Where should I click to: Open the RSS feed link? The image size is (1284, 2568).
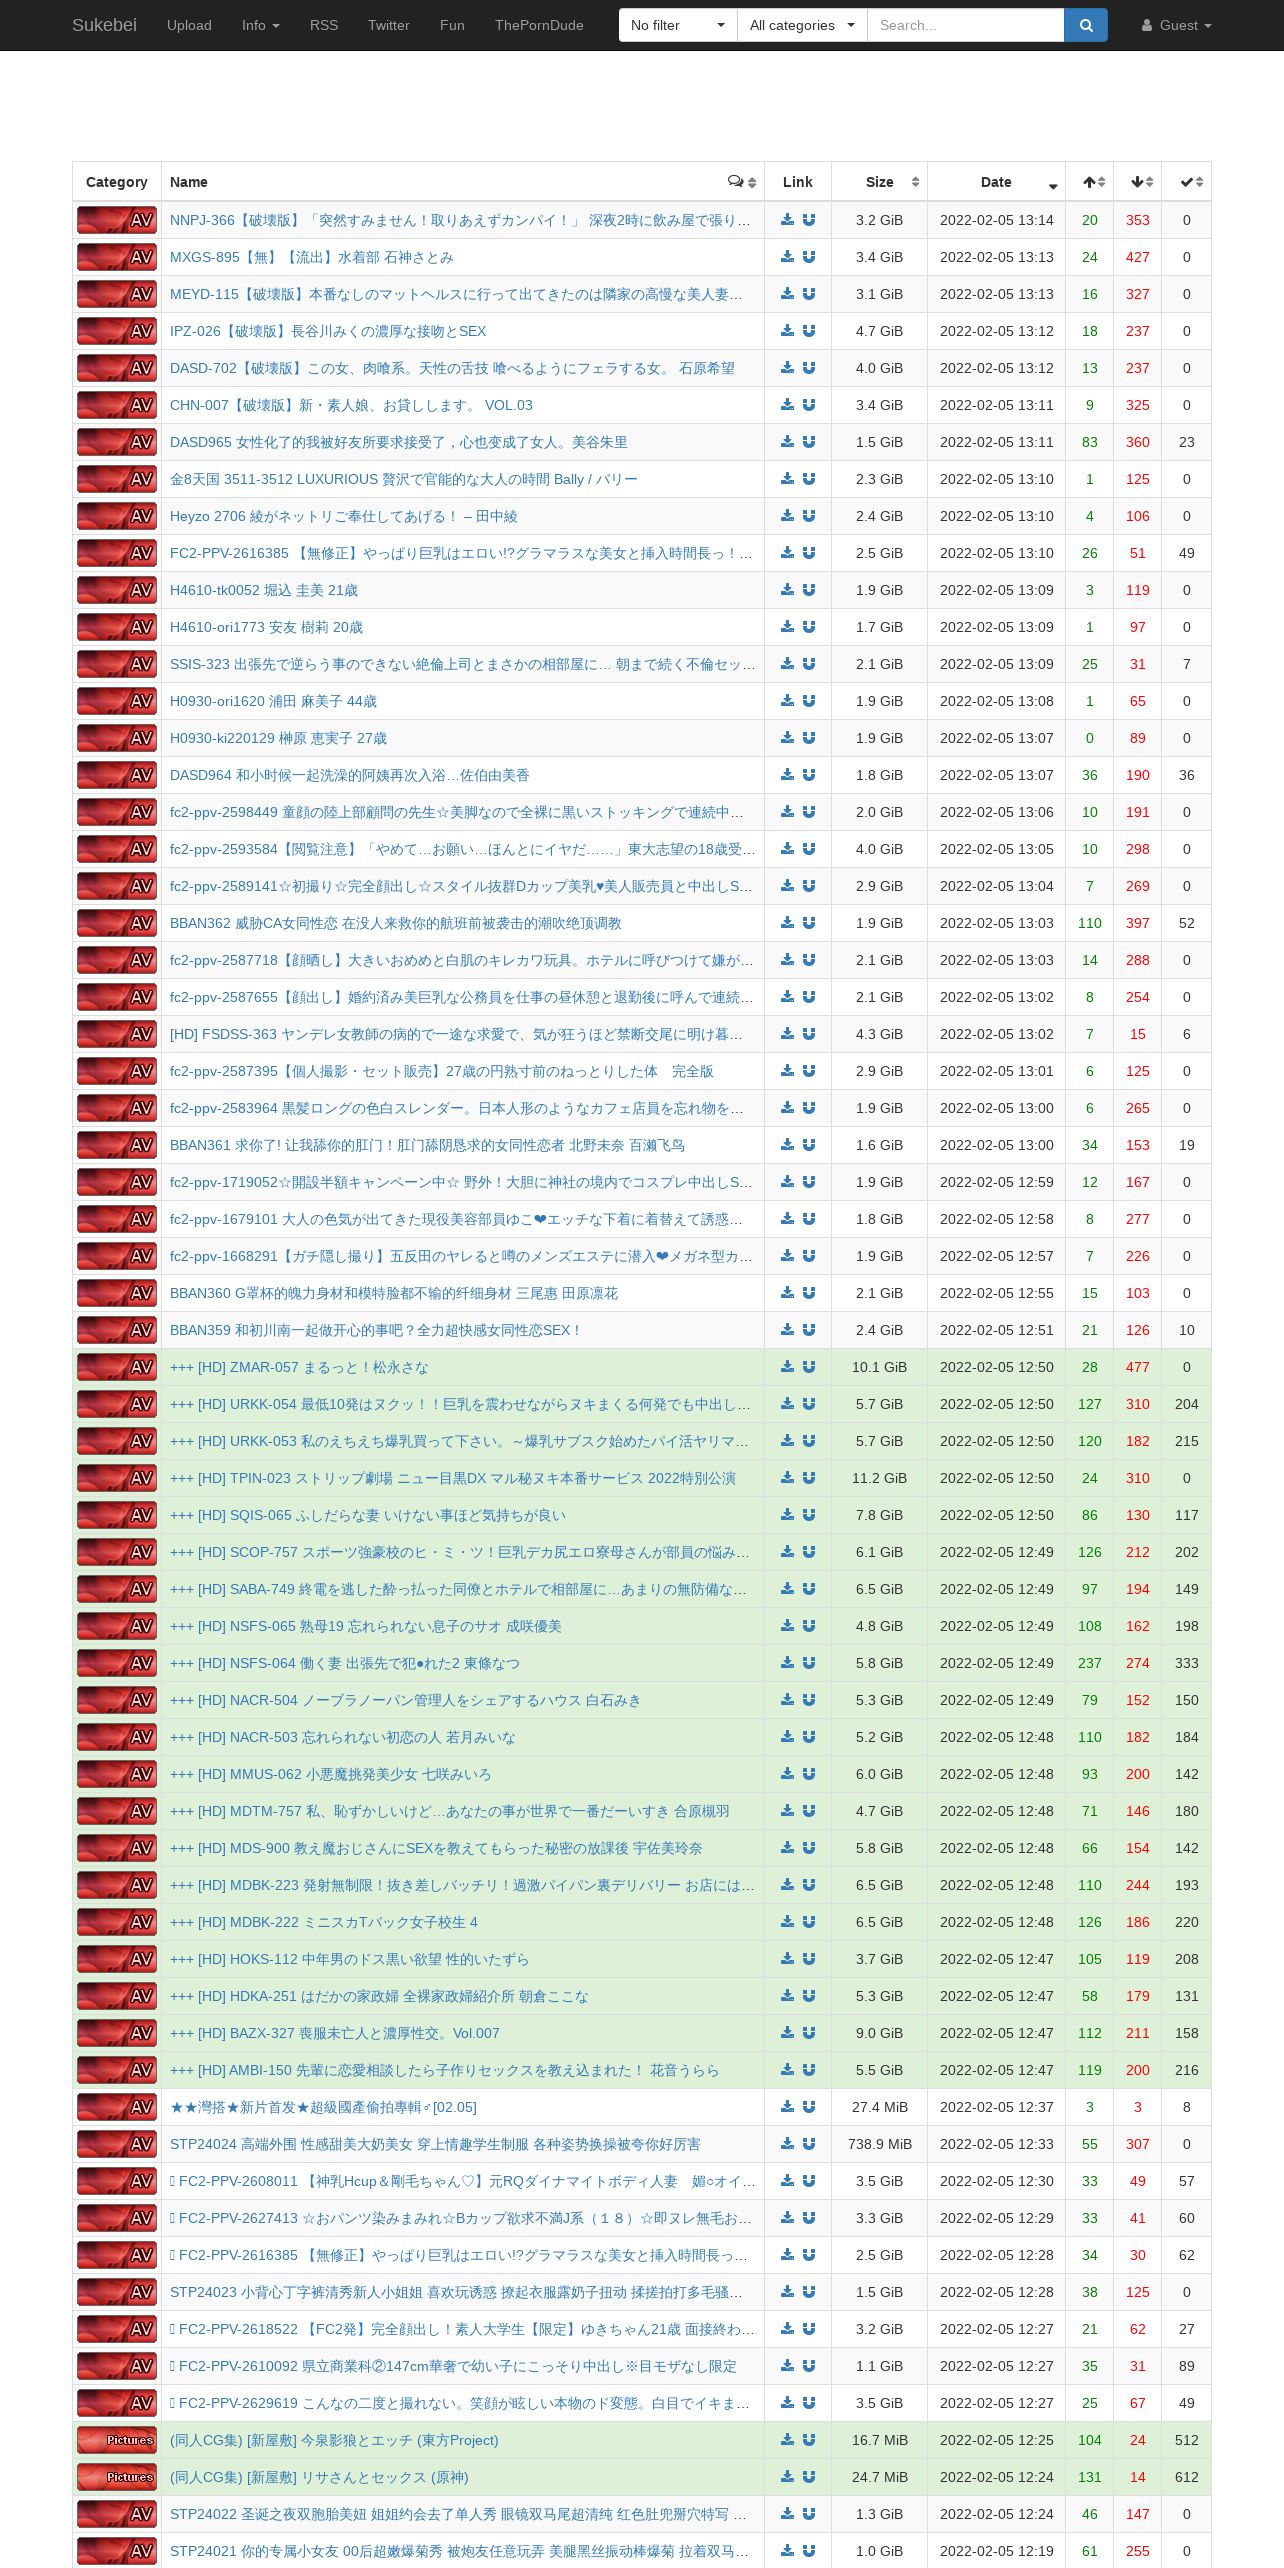point(324,25)
